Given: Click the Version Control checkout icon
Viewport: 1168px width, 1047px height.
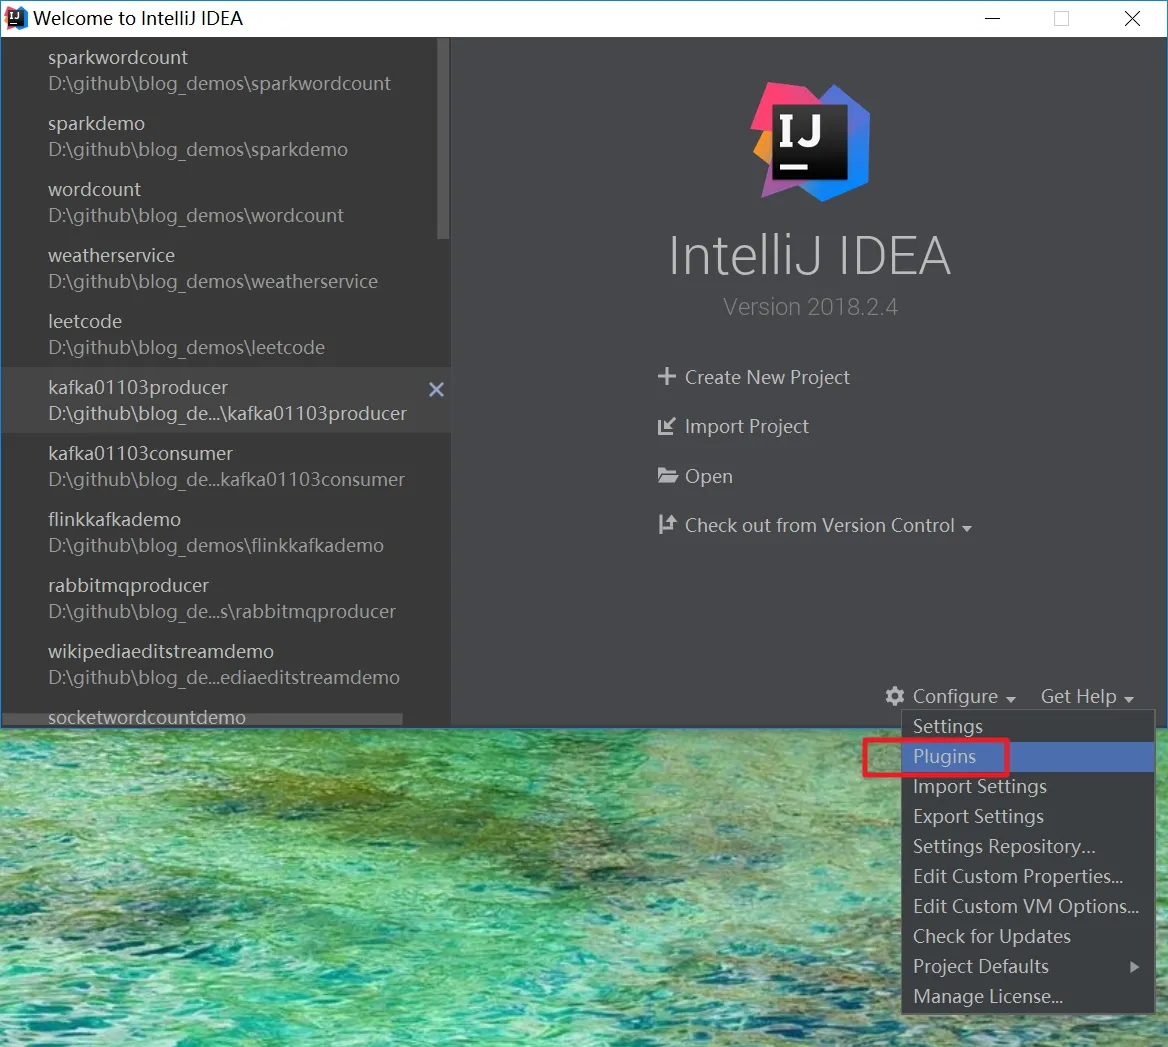Looking at the screenshot, I should 667,524.
